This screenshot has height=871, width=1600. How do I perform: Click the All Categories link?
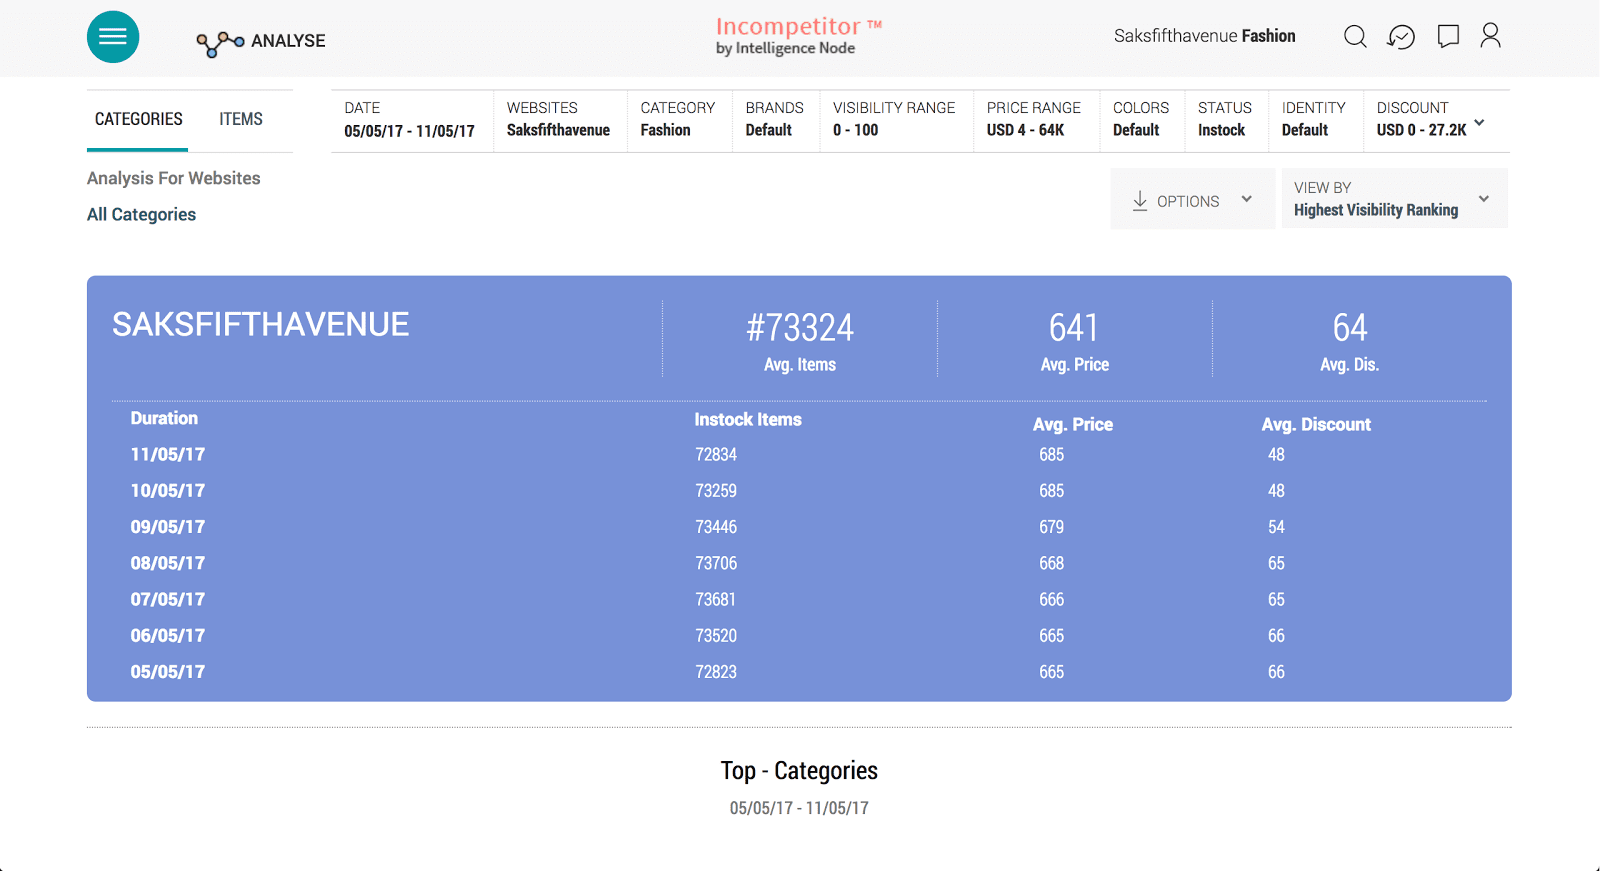pyautogui.click(x=141, y=215)
